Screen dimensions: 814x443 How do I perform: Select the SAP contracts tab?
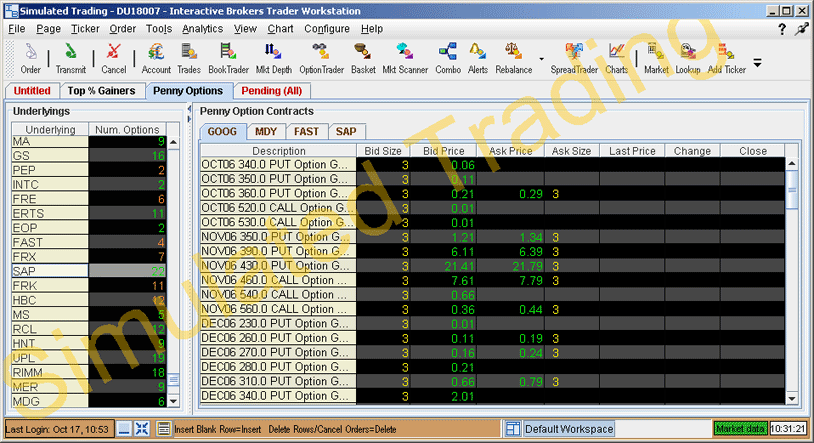[x=346, y=132]
